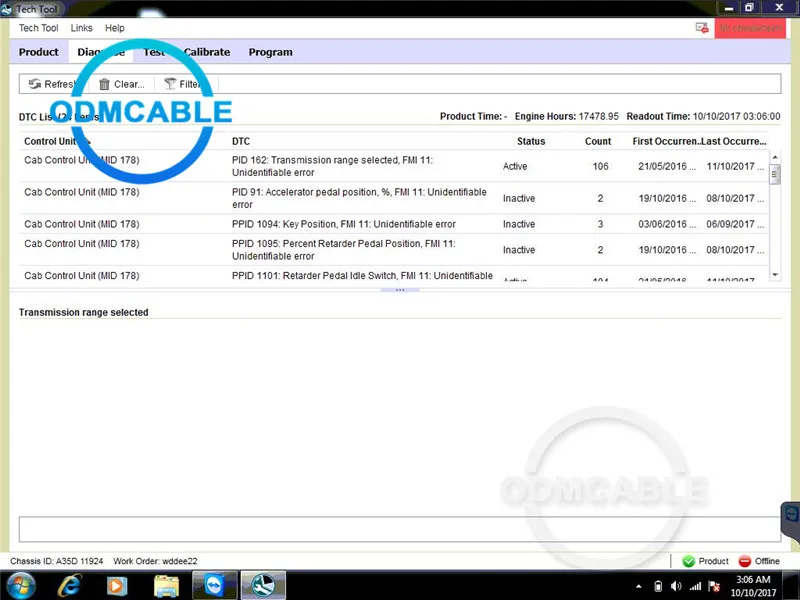The height and width of the screenshot is (600, 800).
Task: Click the network signal tray icon
Action: [x=695, y=586]
